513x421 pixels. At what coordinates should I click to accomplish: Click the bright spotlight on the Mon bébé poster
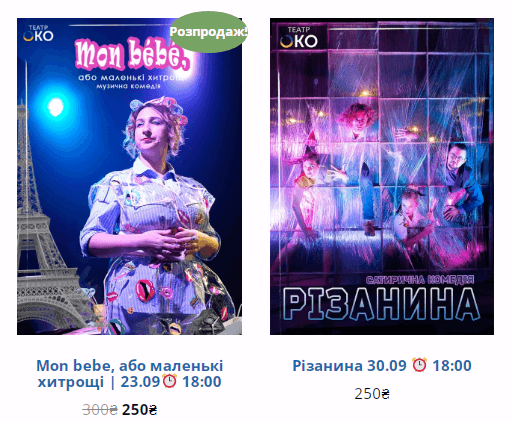coord(56,107)
